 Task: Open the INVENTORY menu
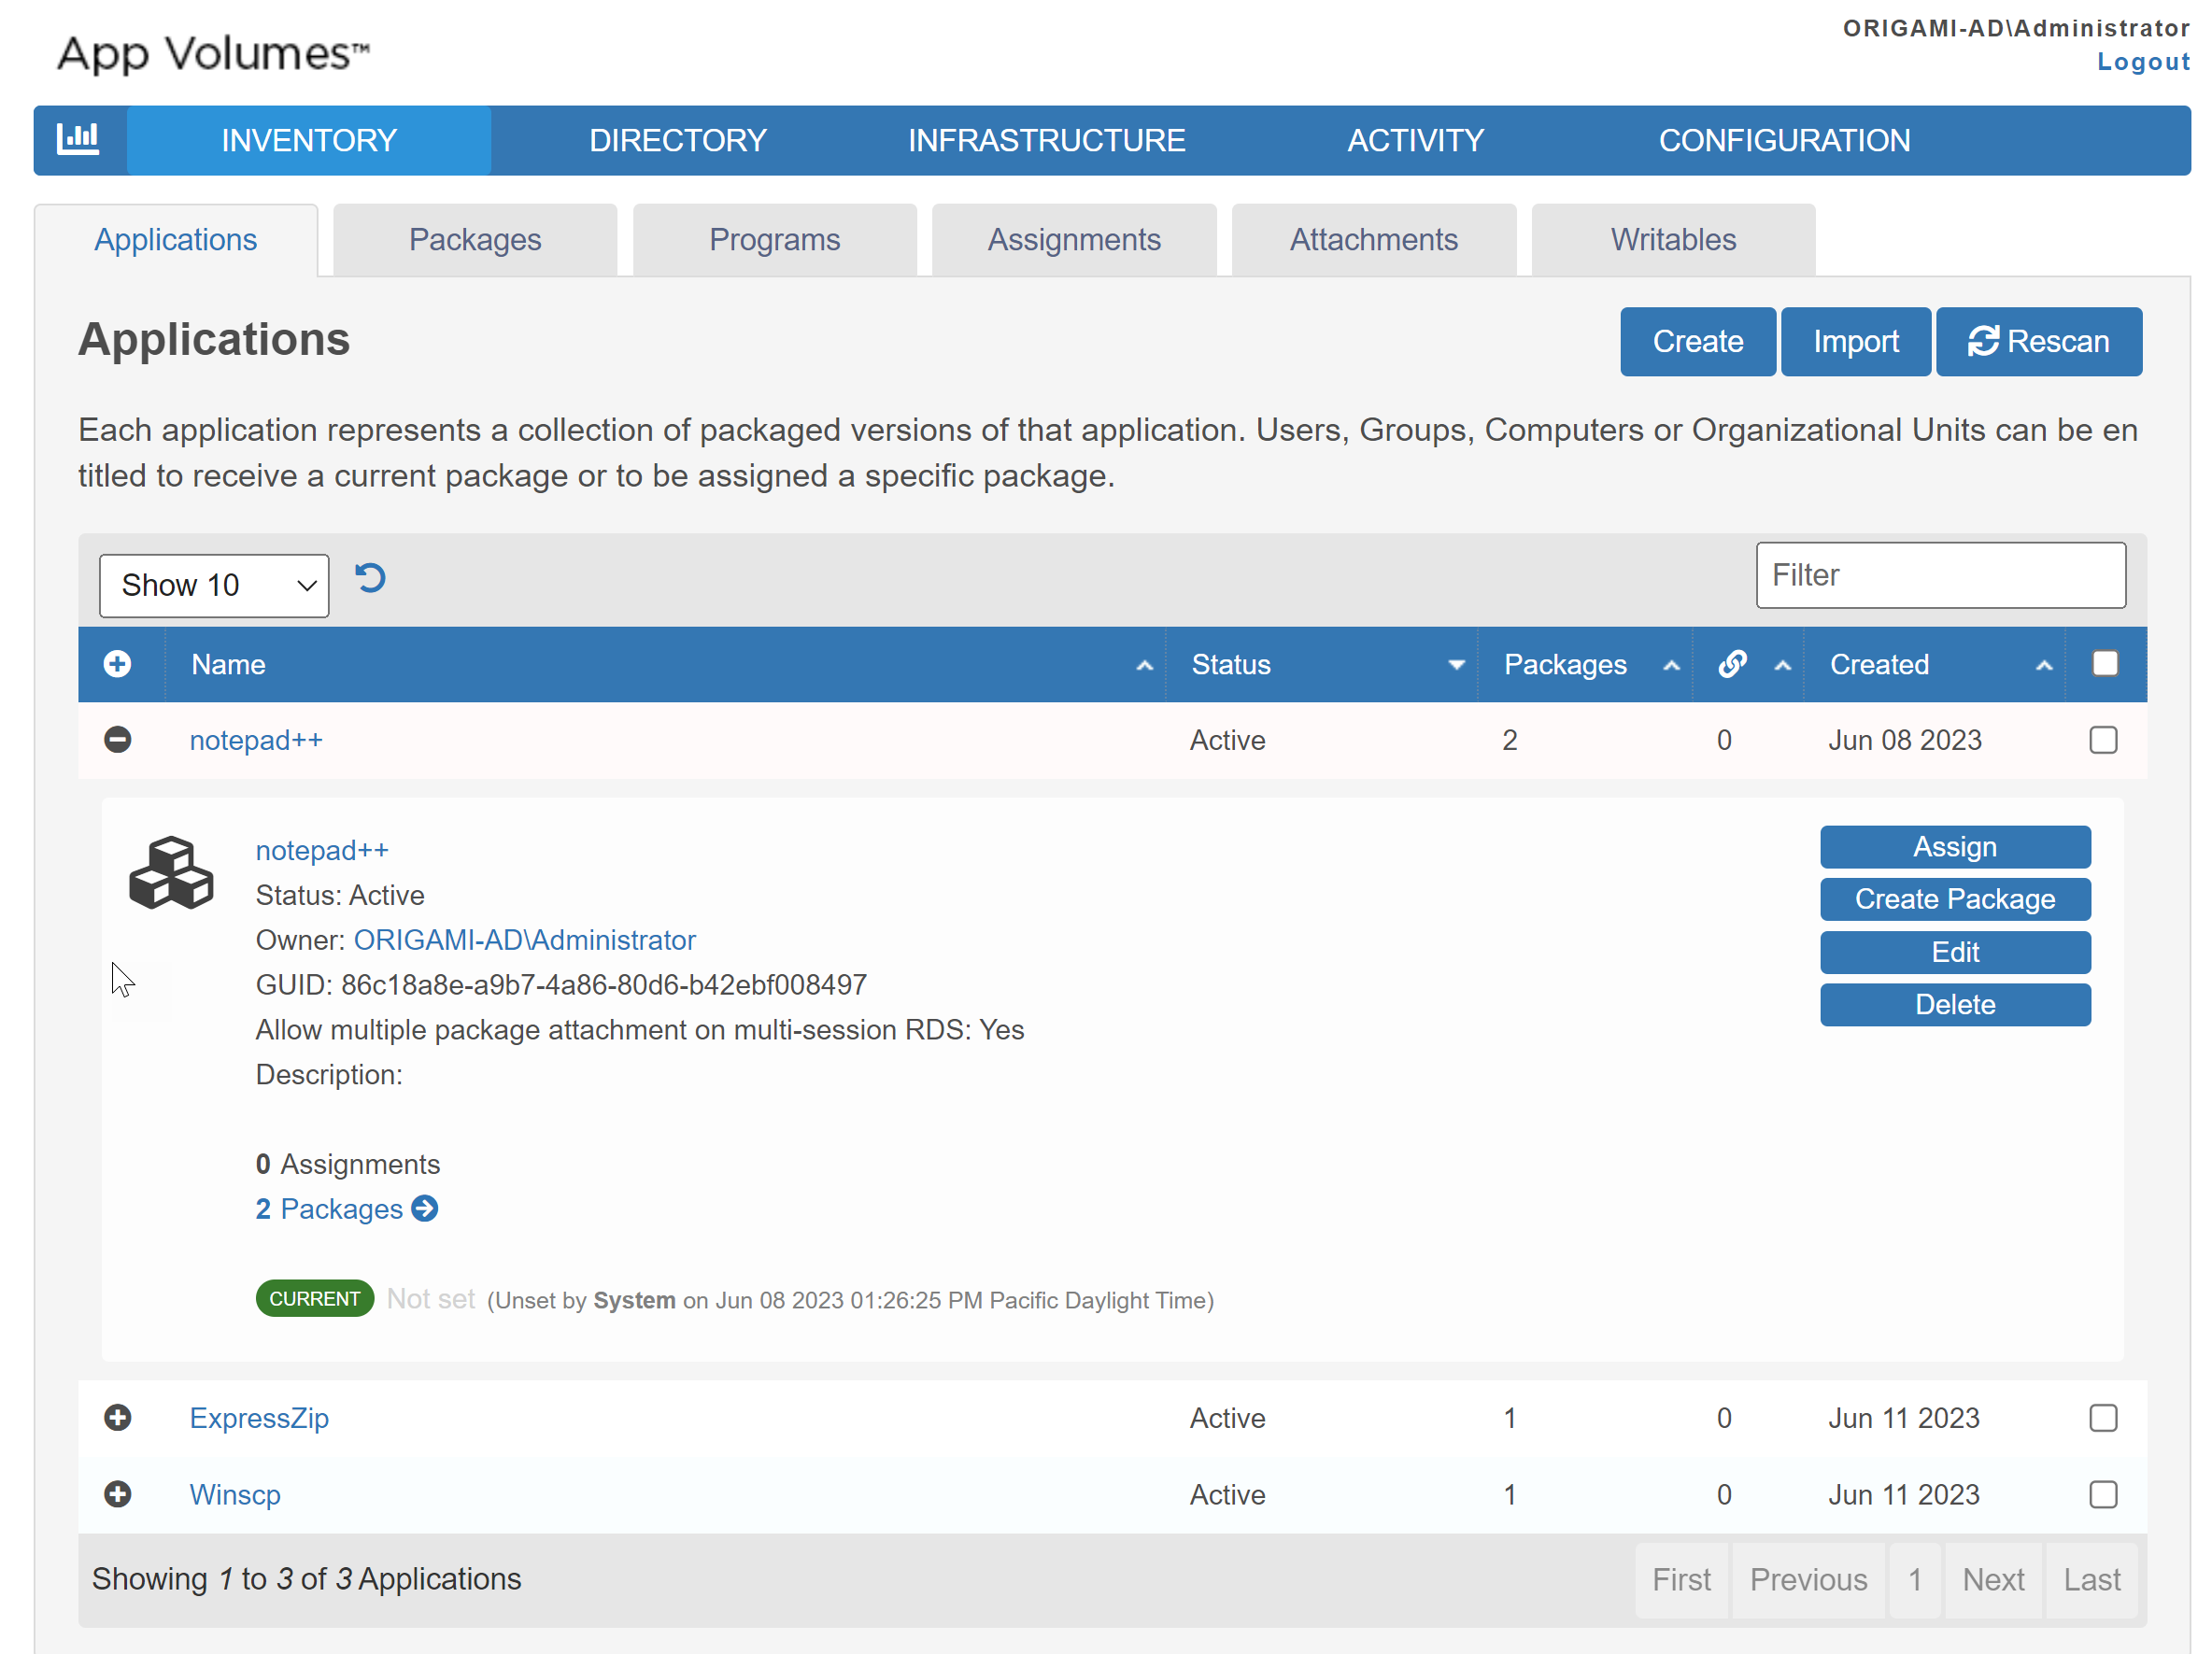click(309, 140)
